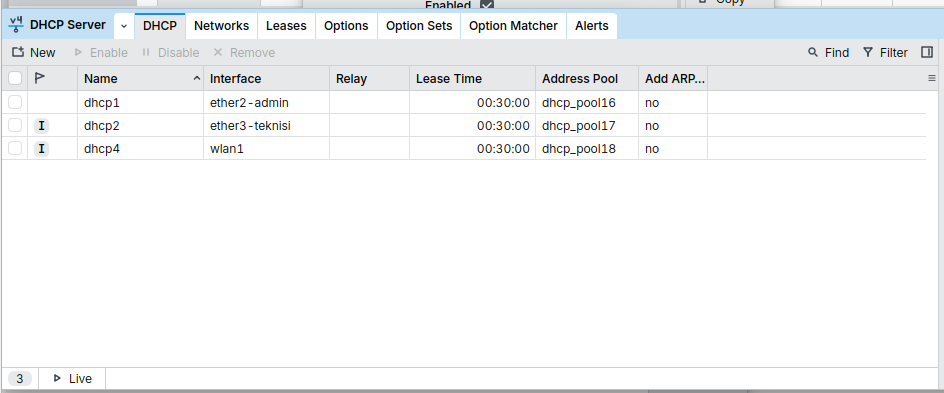Image resolution: width=944 pixels, height=393 pixels.
Task: Go to the Option Sets tab
Action: [x=419, y=26]
